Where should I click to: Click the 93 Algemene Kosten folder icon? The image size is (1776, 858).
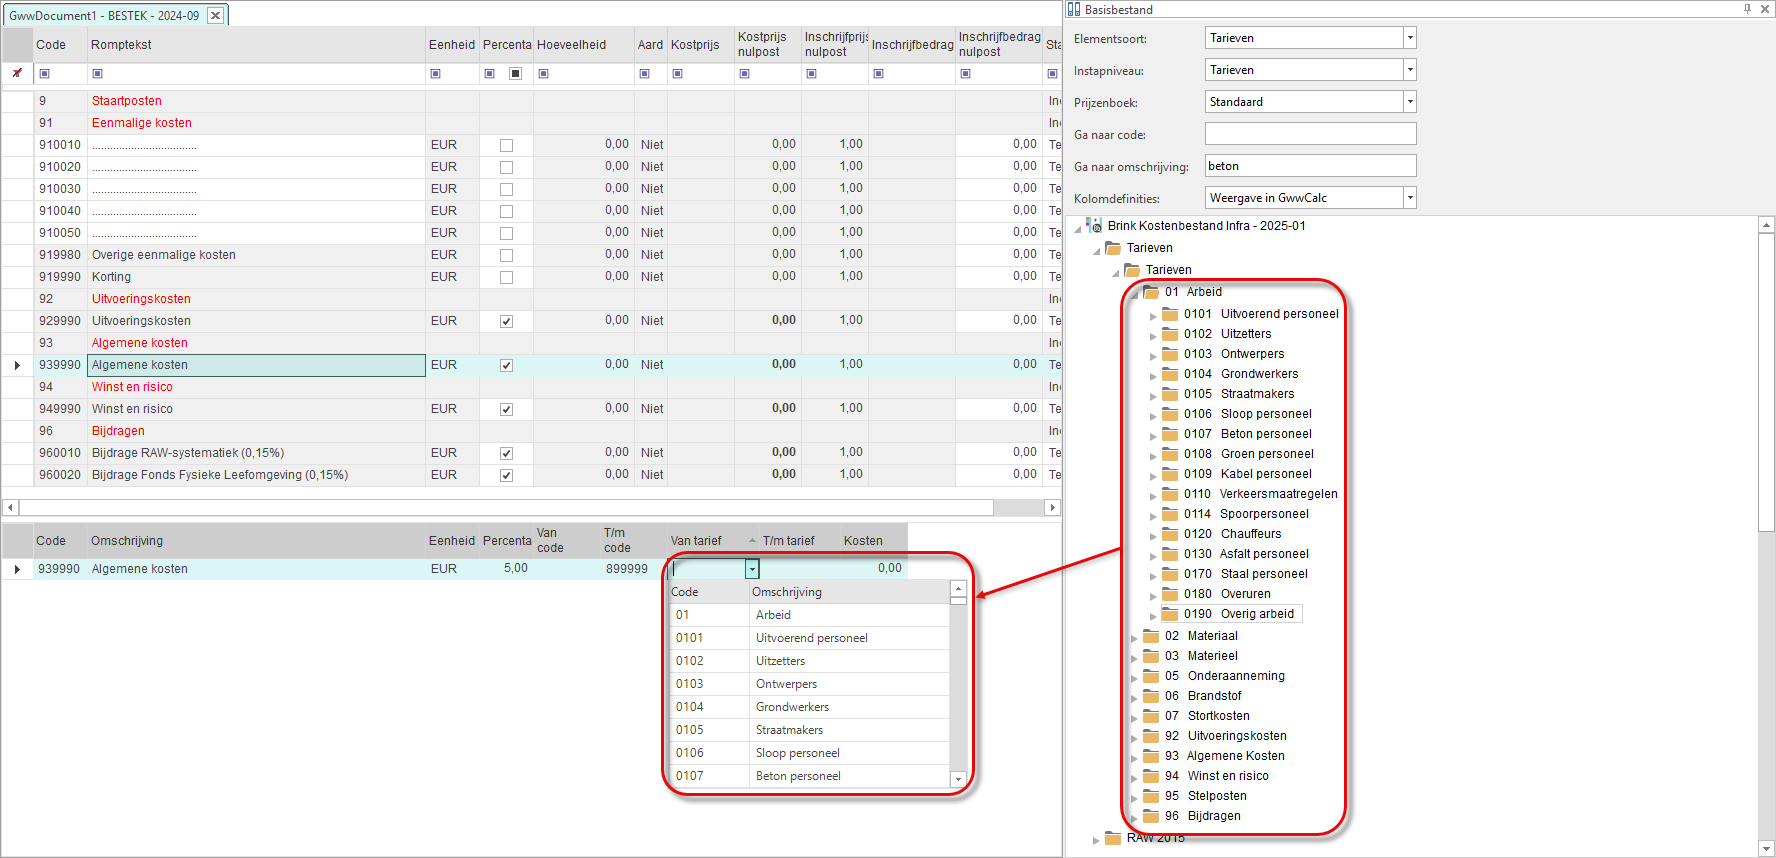pyautogui.click(x=1151, y=756)
